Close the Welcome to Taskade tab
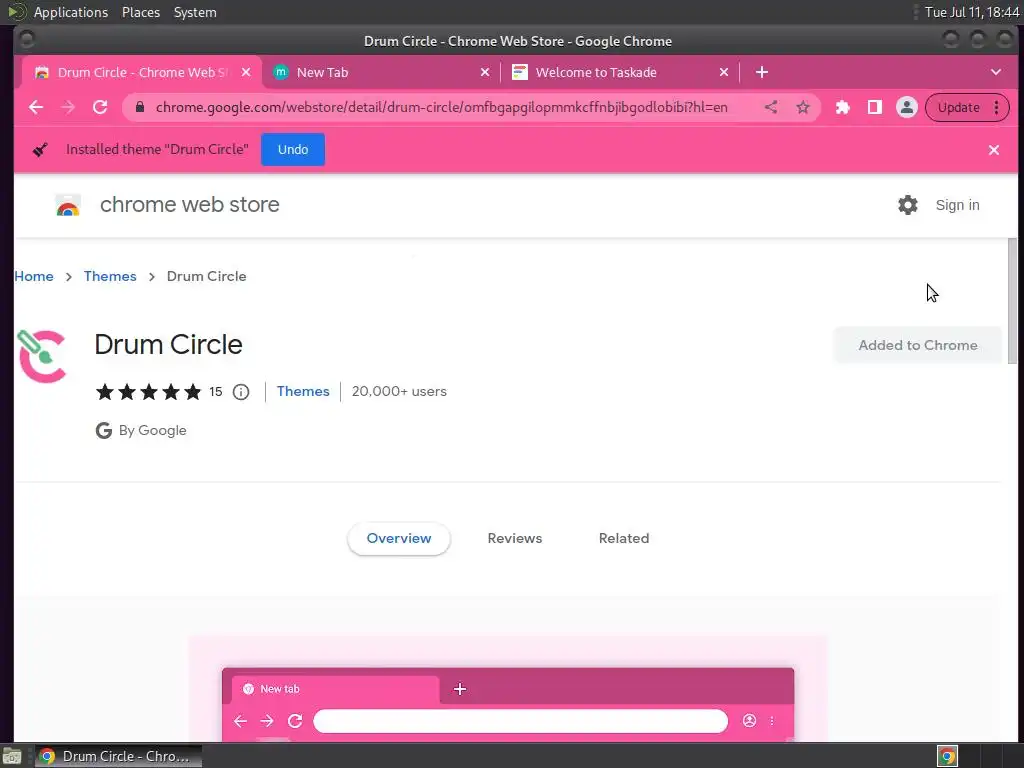Viewport: 1024px width, 768px height. click(724, 72)
